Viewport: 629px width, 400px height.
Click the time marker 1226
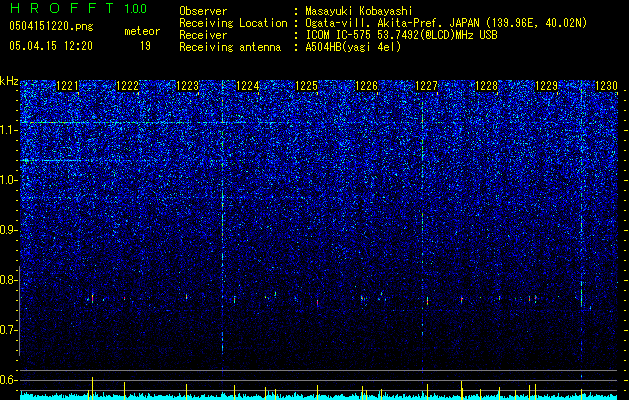tap(367, 85)
